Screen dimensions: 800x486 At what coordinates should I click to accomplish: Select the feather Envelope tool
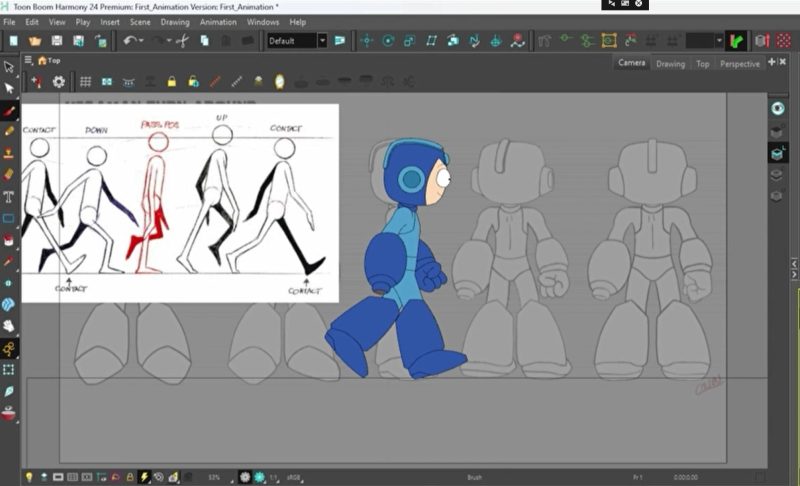tap(9, 391)
